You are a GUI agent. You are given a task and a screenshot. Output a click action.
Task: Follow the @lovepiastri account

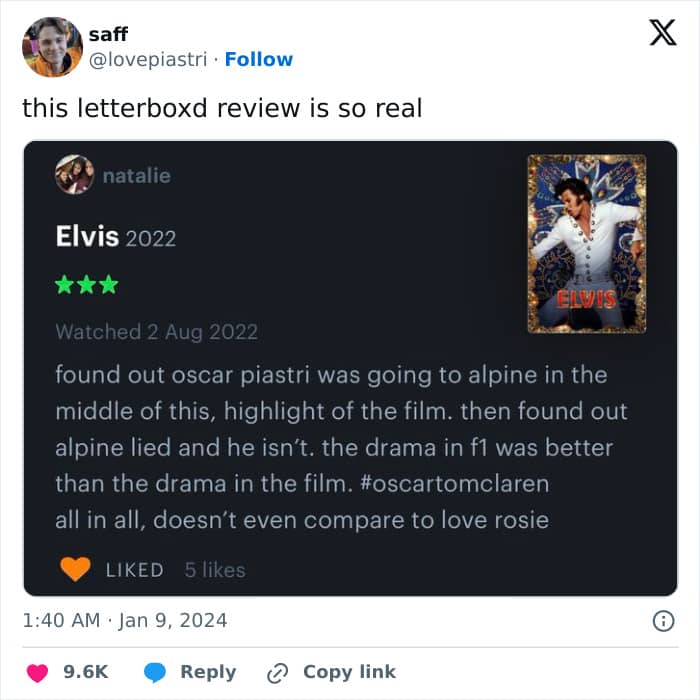pyautogui.click(x=259, y=59)
